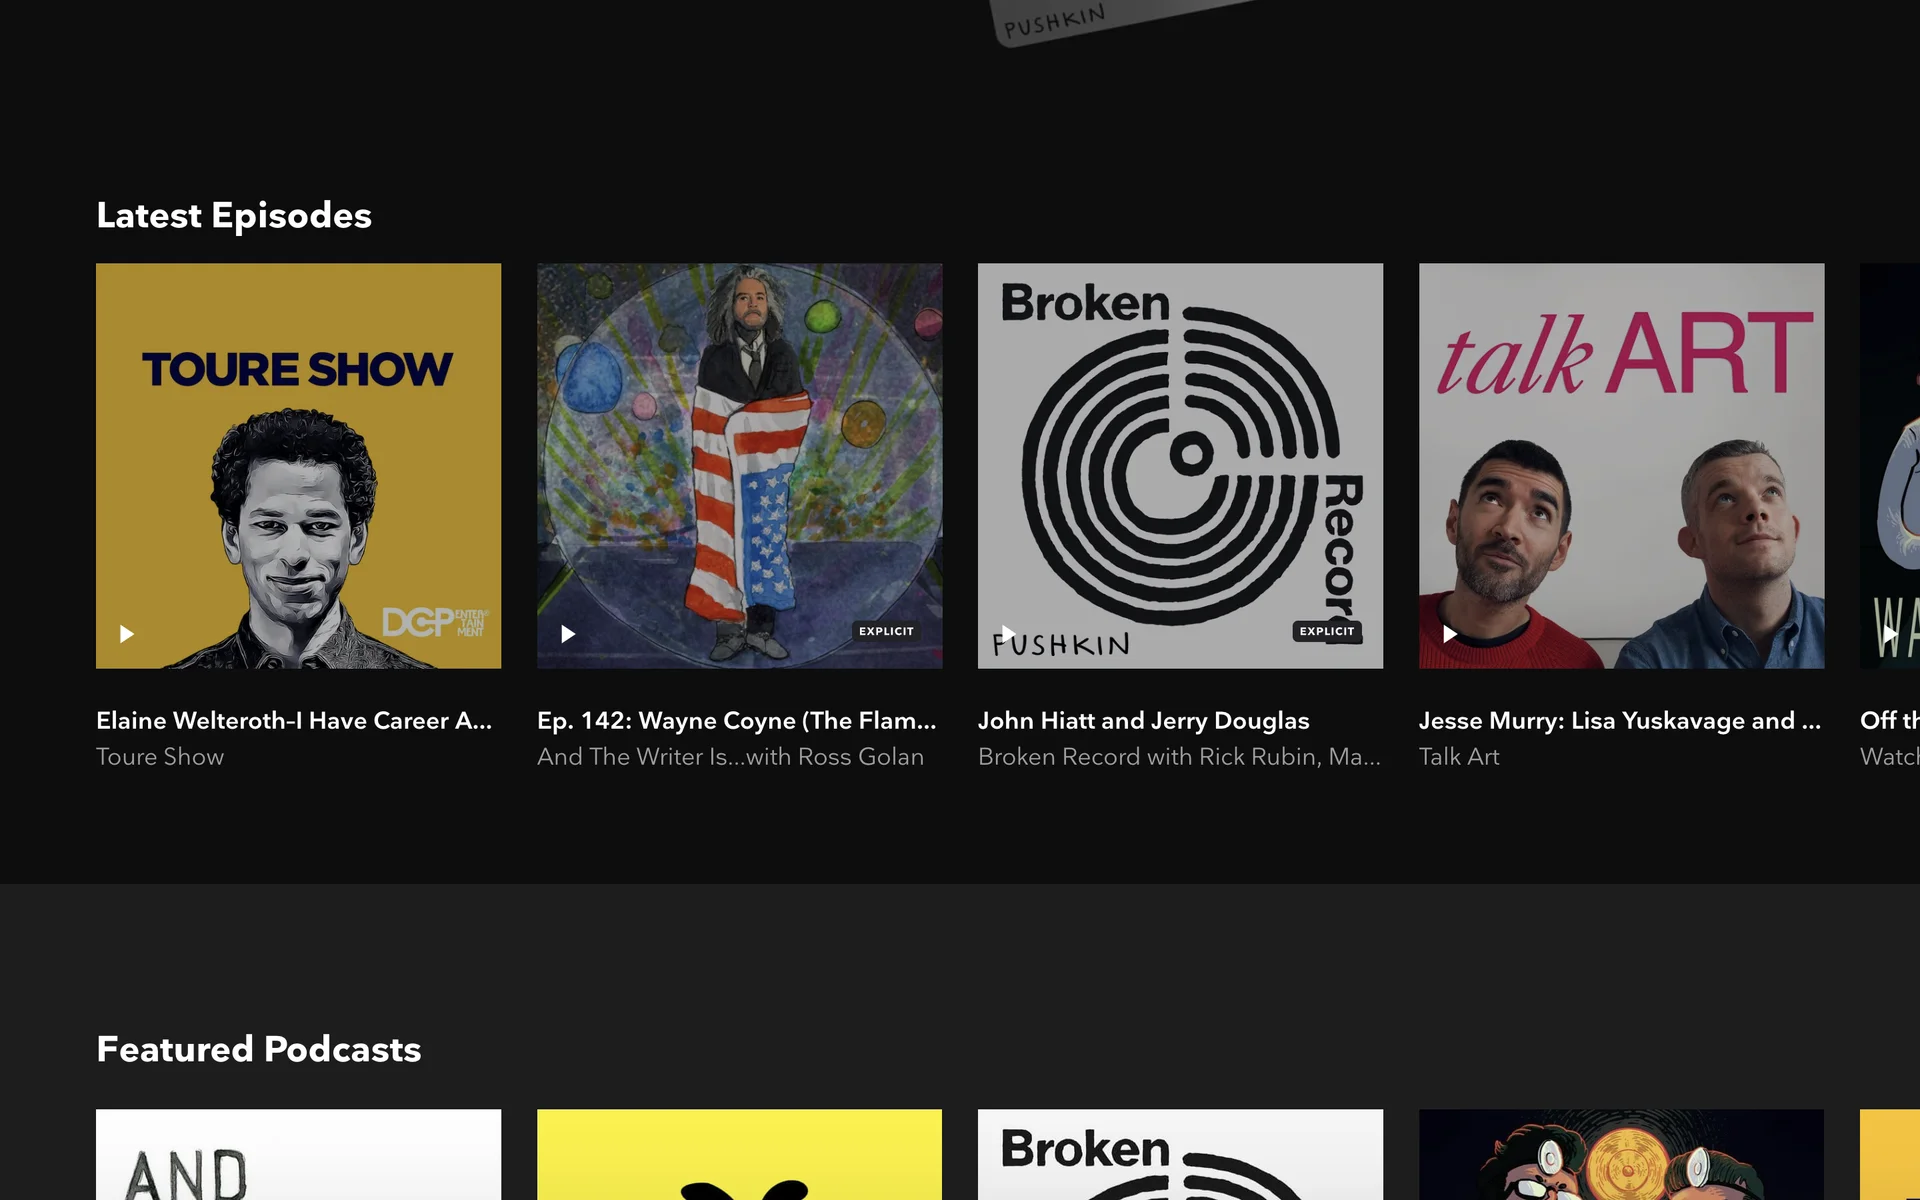This screenshot has height=1200, width=1920.
Task: Go to Broken Record with Rick Rubin link
Action: tap(1178, 757)
